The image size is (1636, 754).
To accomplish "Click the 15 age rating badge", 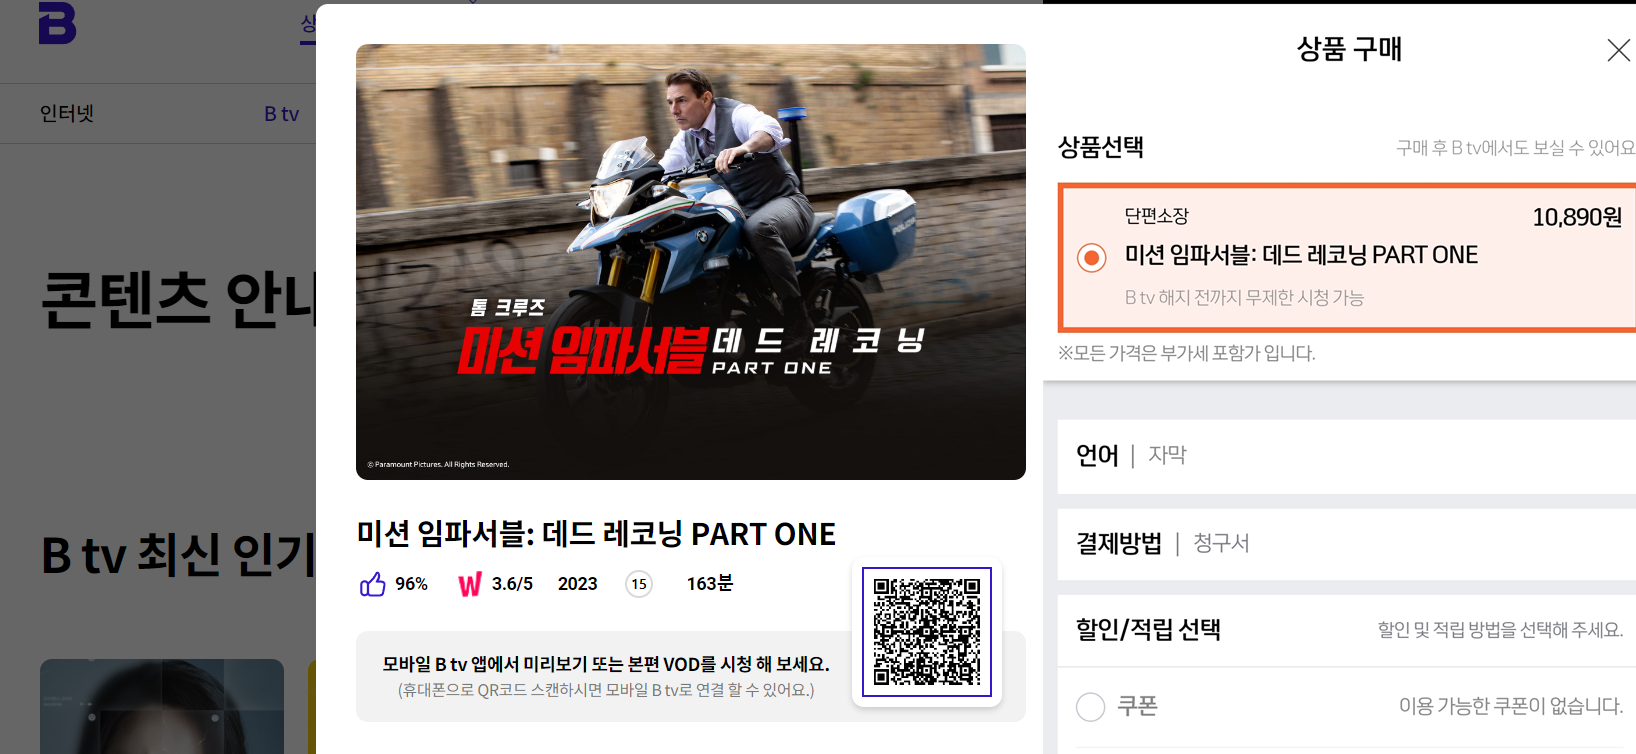I will (639, 584).
